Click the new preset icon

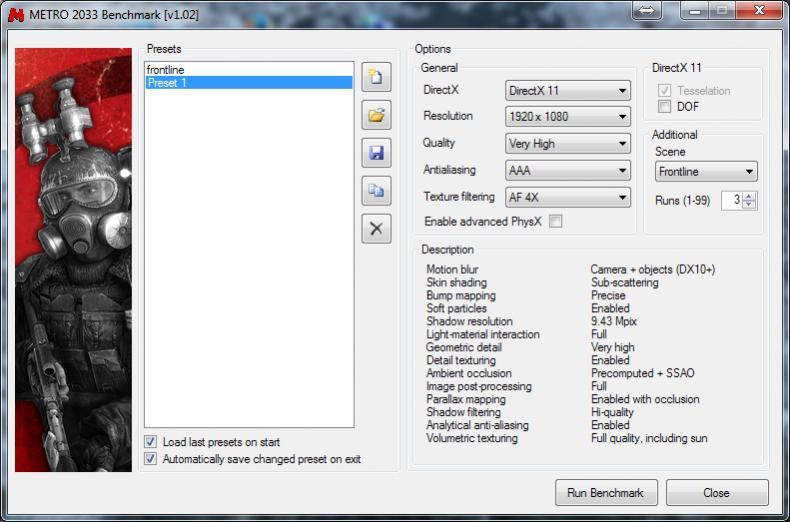376,77
